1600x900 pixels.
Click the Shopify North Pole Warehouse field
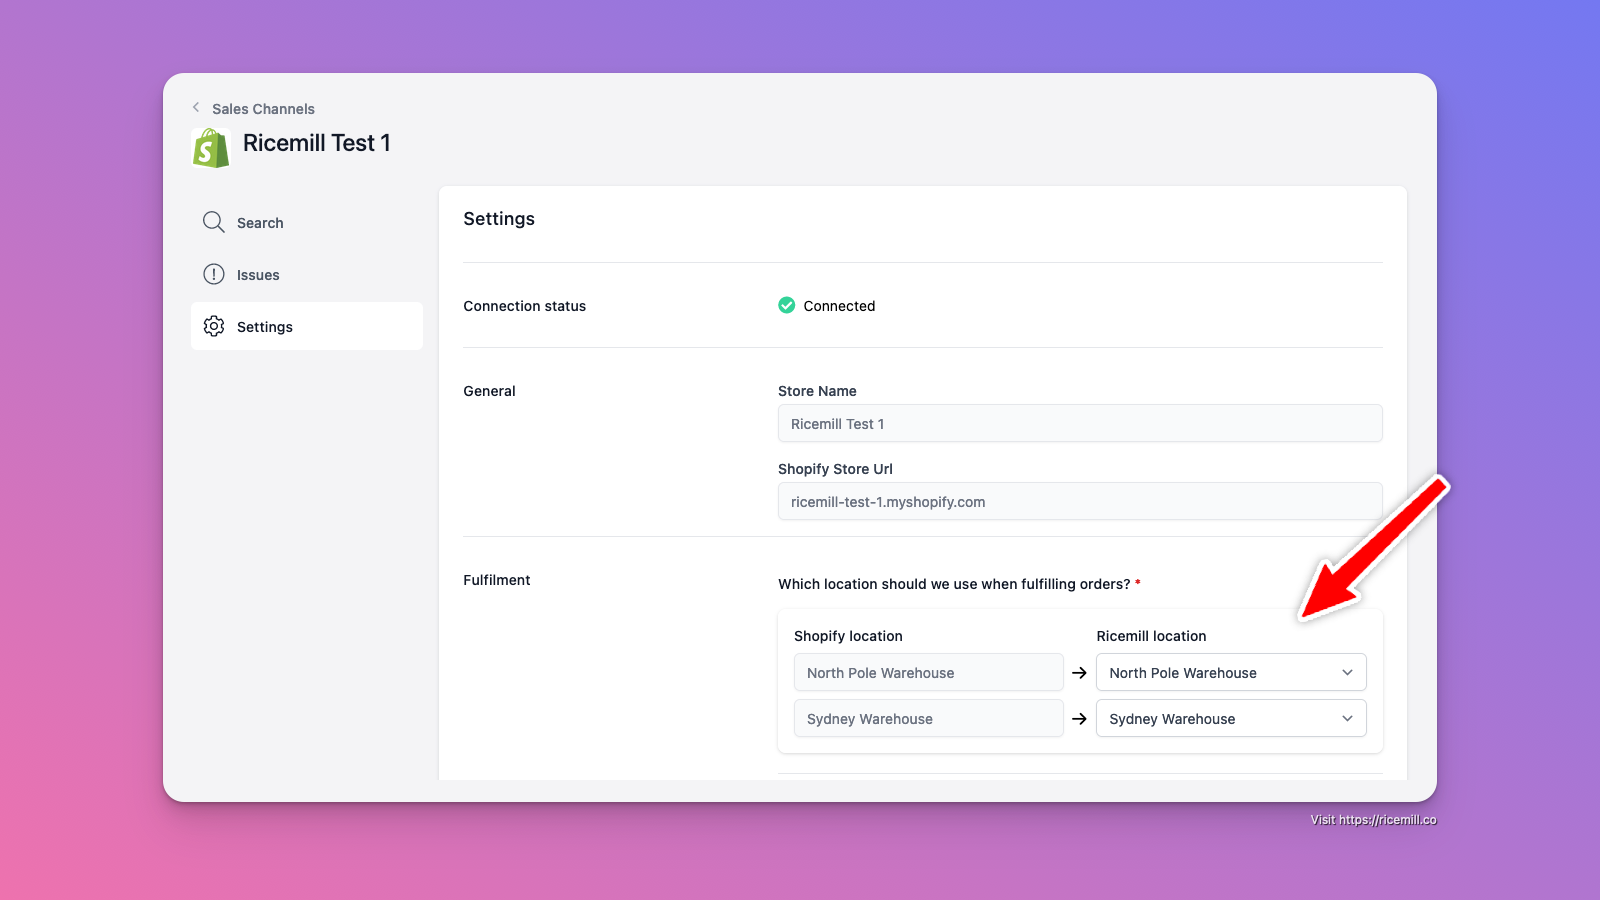point(929,672)
